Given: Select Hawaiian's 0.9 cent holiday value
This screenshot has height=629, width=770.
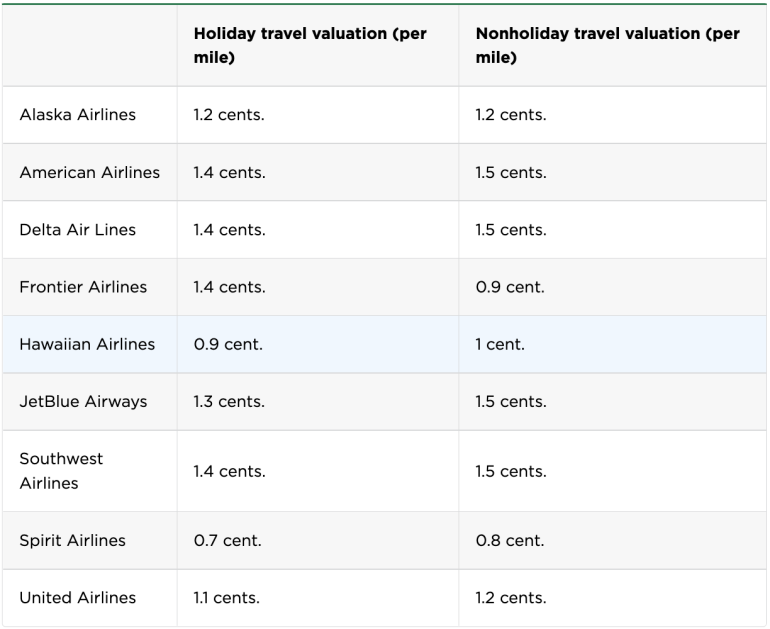Looking at the screenshot, I should [227, 344].
